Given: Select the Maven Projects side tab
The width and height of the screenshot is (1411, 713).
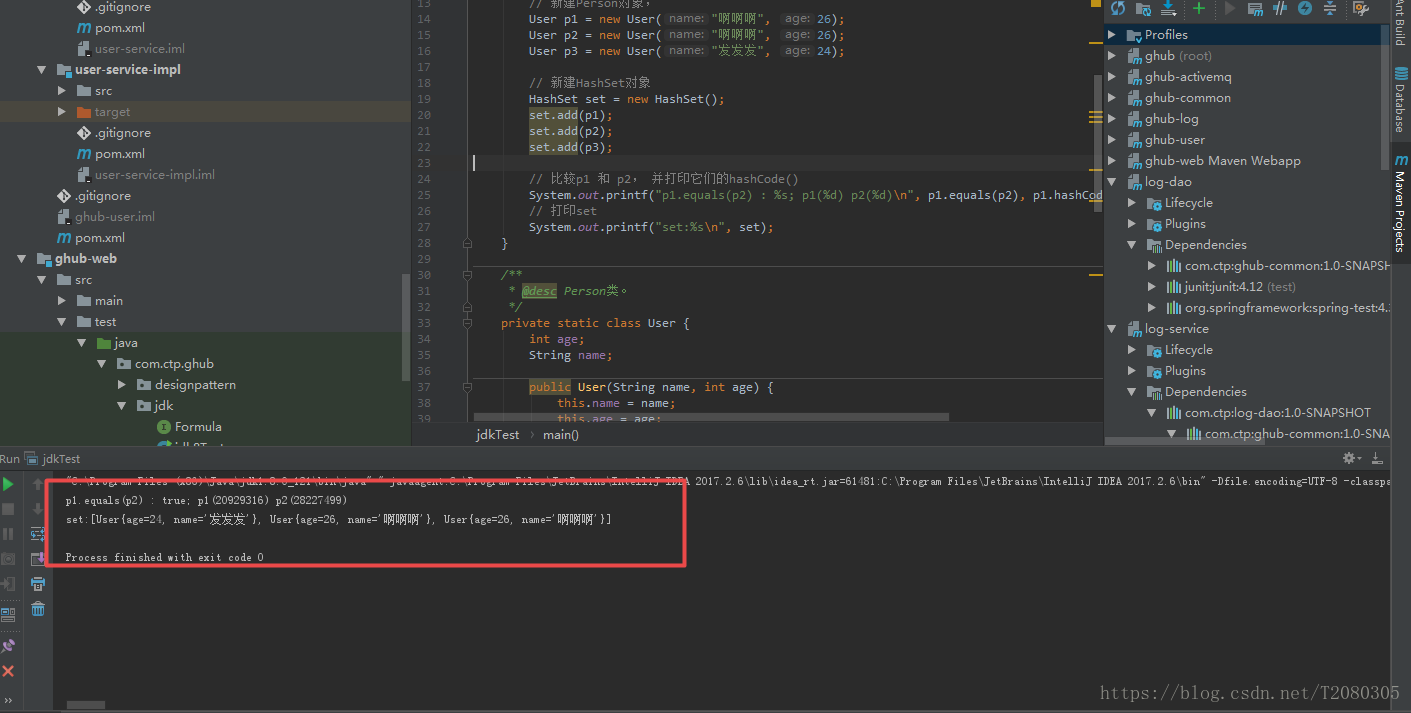Looking at the screenshot, I should click(1400, 203).
